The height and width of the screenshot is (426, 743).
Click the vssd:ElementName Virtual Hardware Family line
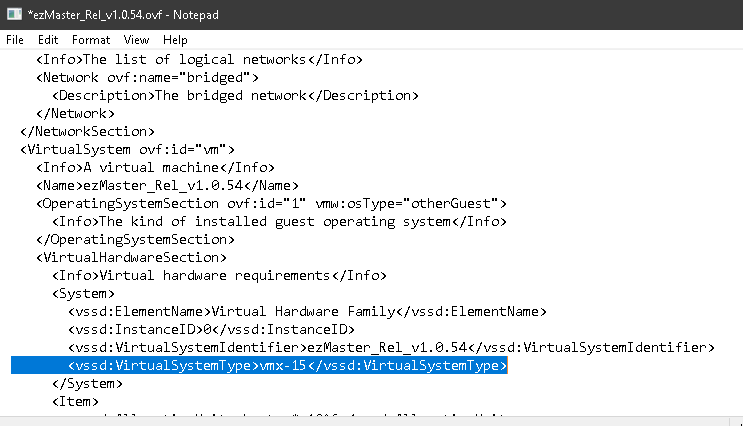[308, 312]
